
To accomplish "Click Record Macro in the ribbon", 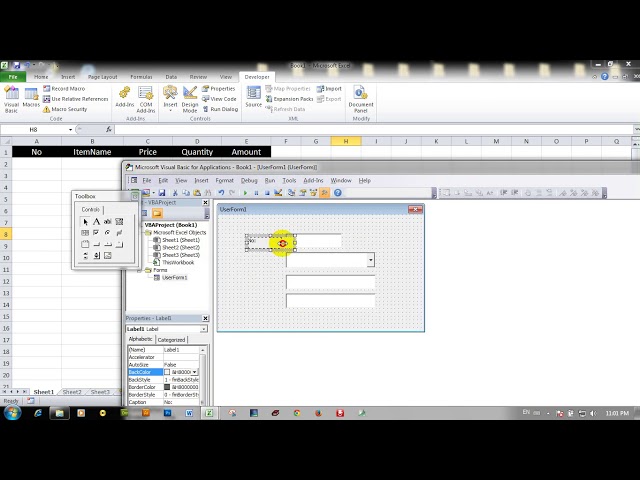I will click(x=64, y=89).
